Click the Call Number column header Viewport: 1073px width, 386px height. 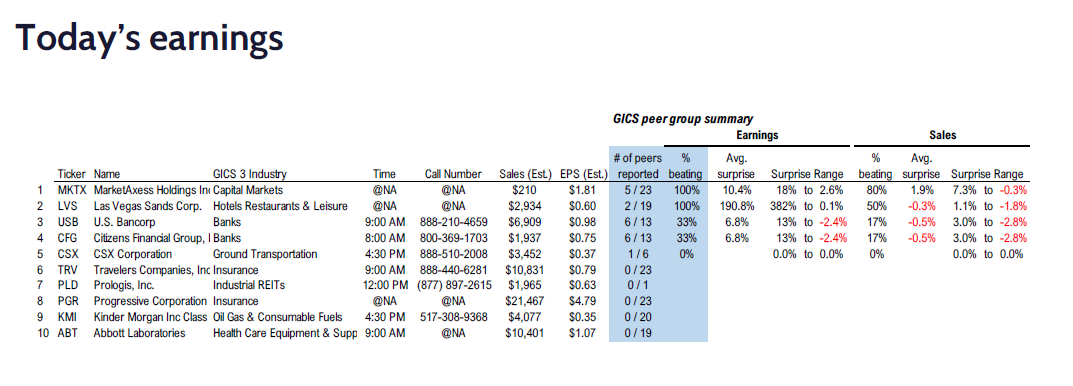pos(453,174)
